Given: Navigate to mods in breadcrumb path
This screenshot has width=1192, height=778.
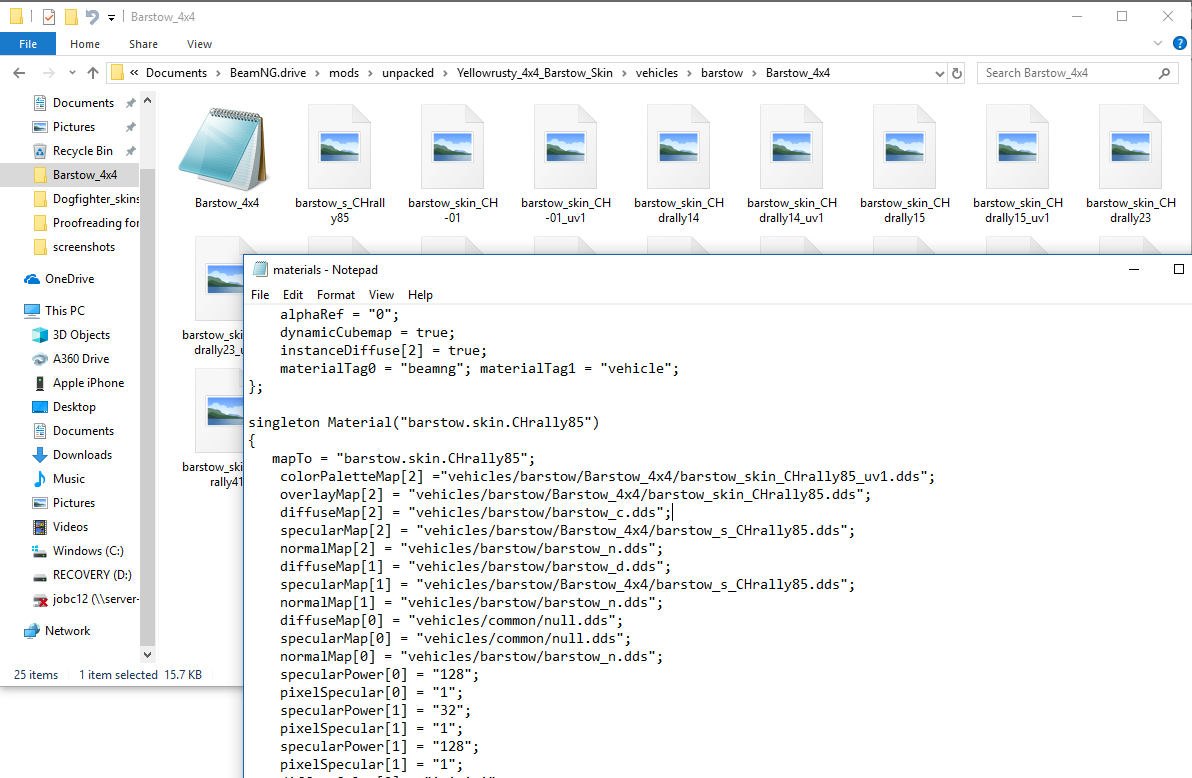Looking at the screenshot, I should tap(344, 73).
